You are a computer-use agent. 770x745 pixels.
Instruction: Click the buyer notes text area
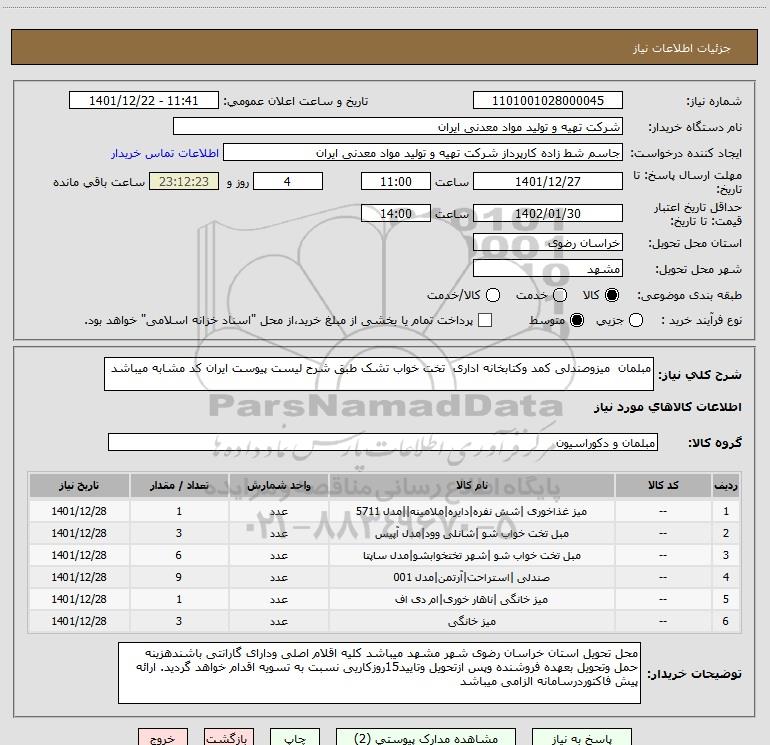point(379,673)
